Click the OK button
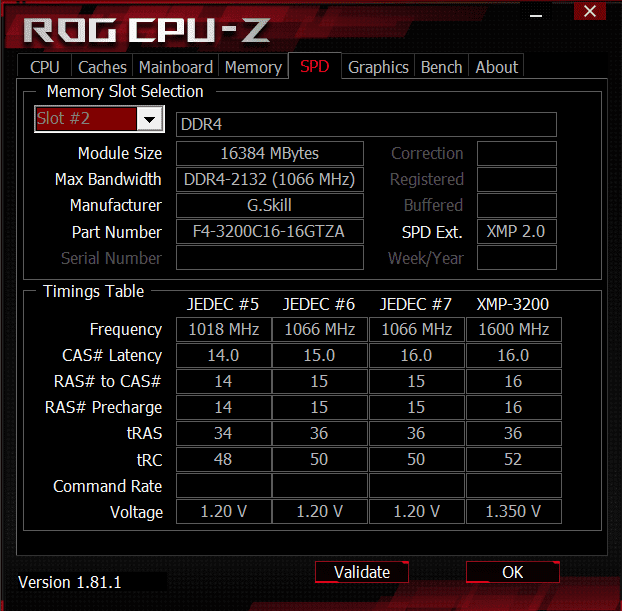 [x=513, y=572]
